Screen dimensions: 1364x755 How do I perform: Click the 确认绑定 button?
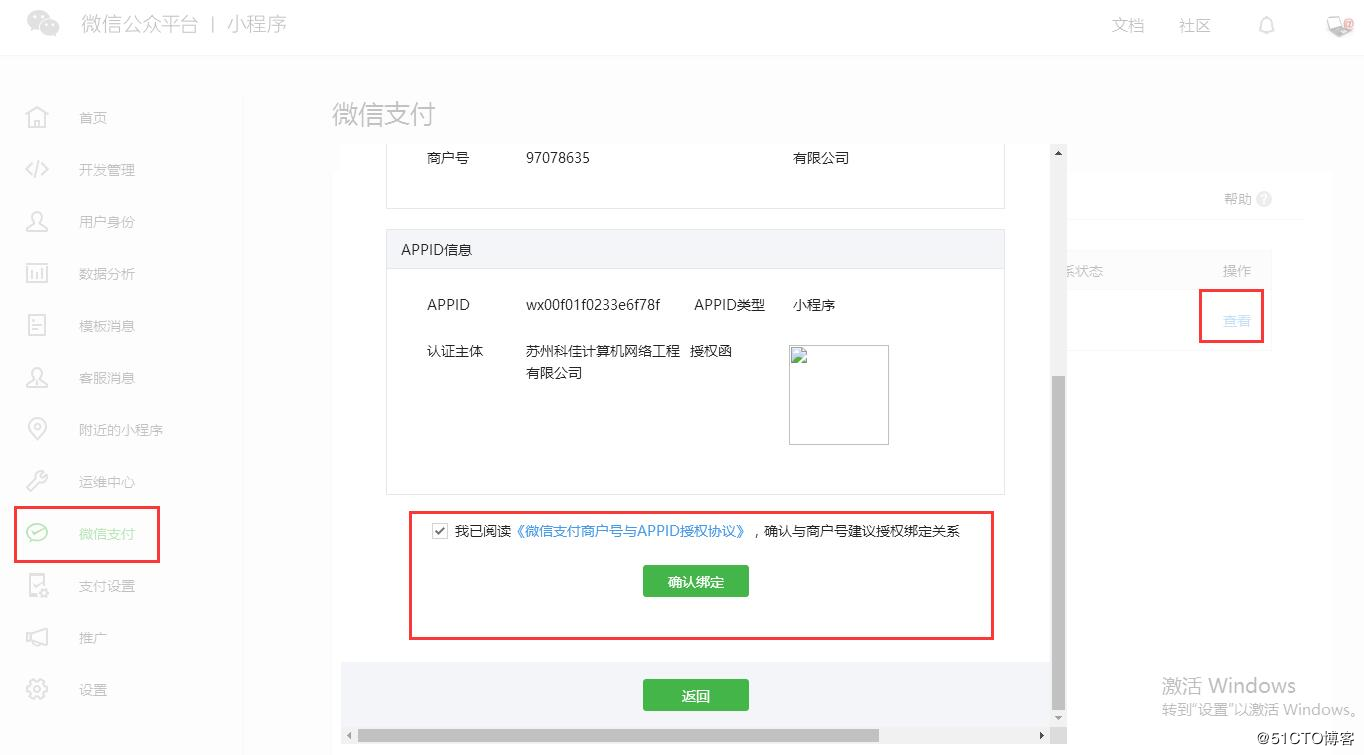click(x=696, y=581)
